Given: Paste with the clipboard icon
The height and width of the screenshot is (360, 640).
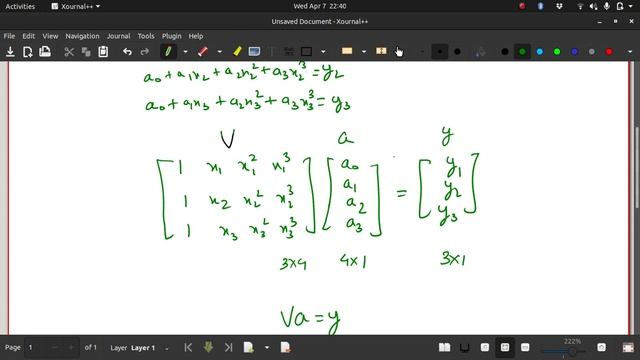Looking at the screenshot, I should point(103,52).
